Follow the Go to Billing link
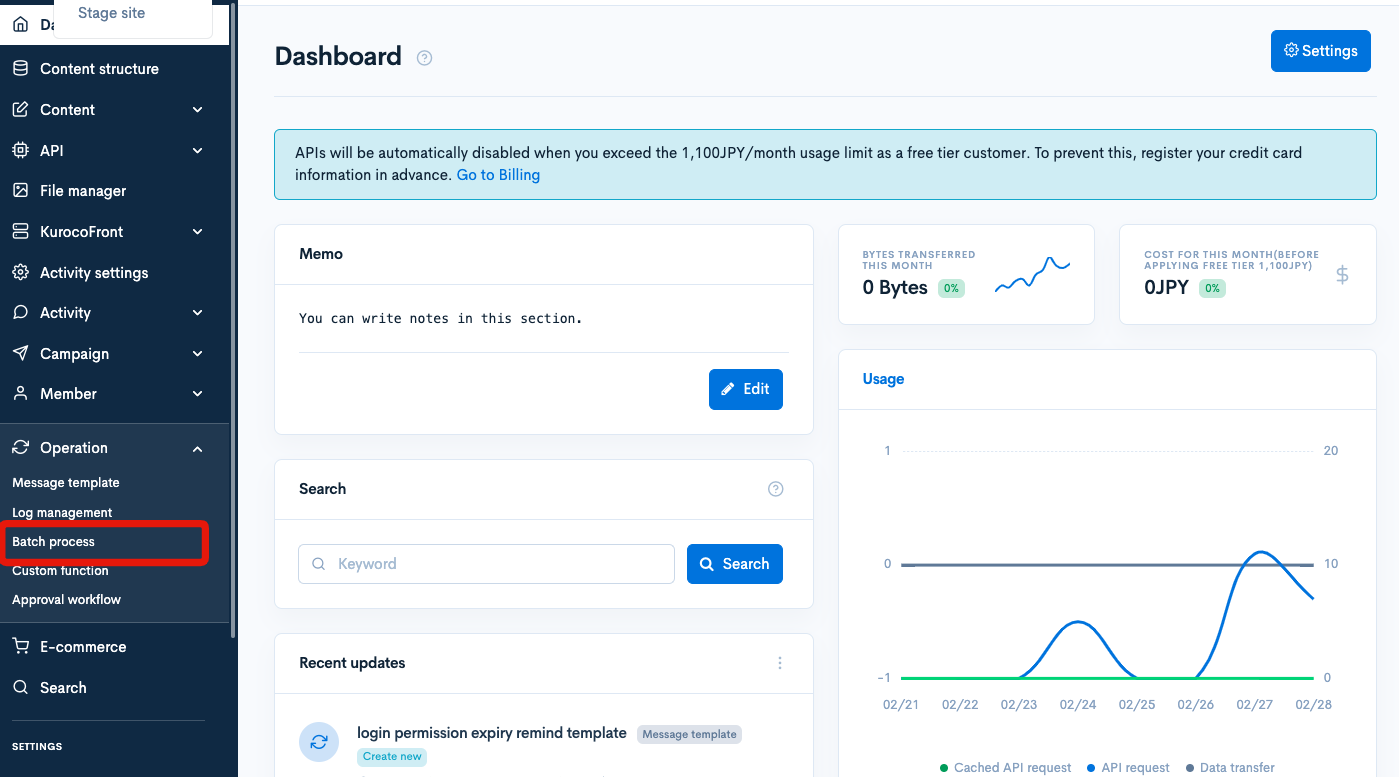This screenshot has width=1399, height=777. click(x=498, y=175)
